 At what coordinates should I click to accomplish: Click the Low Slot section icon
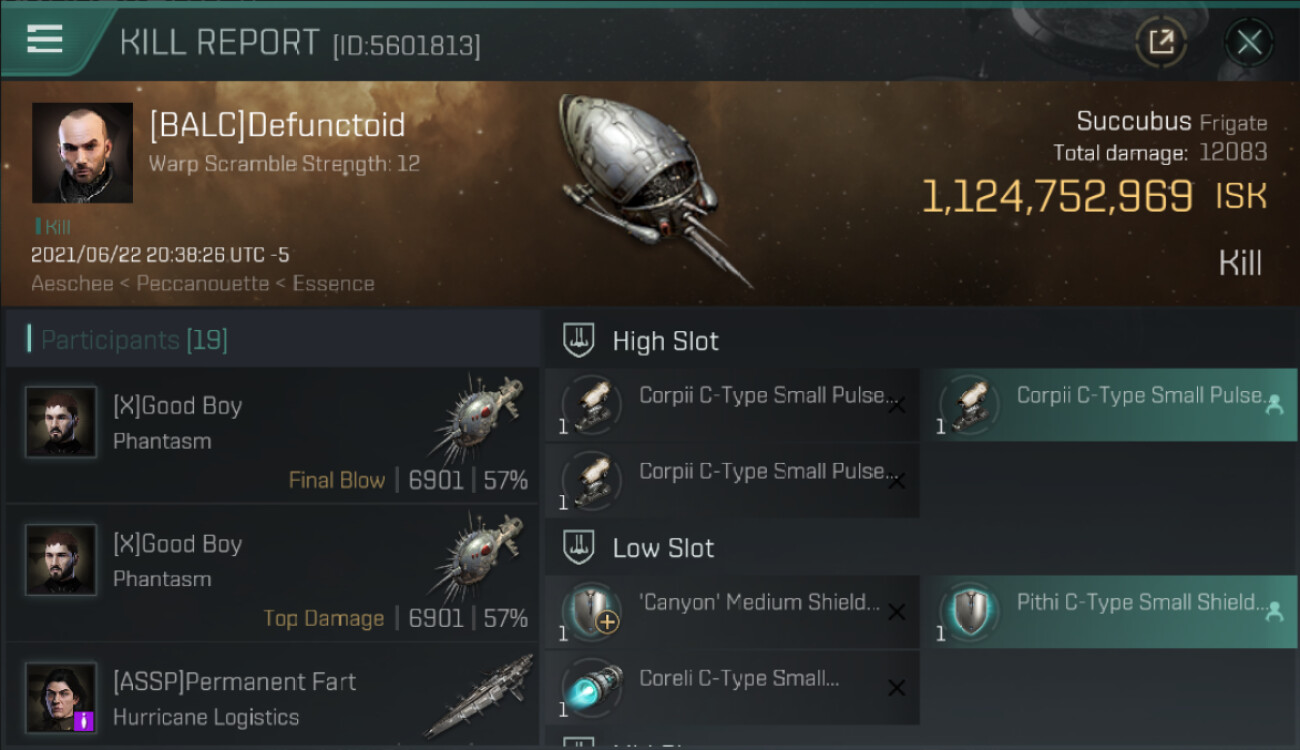pyautogui.click(x=579, y=547)
